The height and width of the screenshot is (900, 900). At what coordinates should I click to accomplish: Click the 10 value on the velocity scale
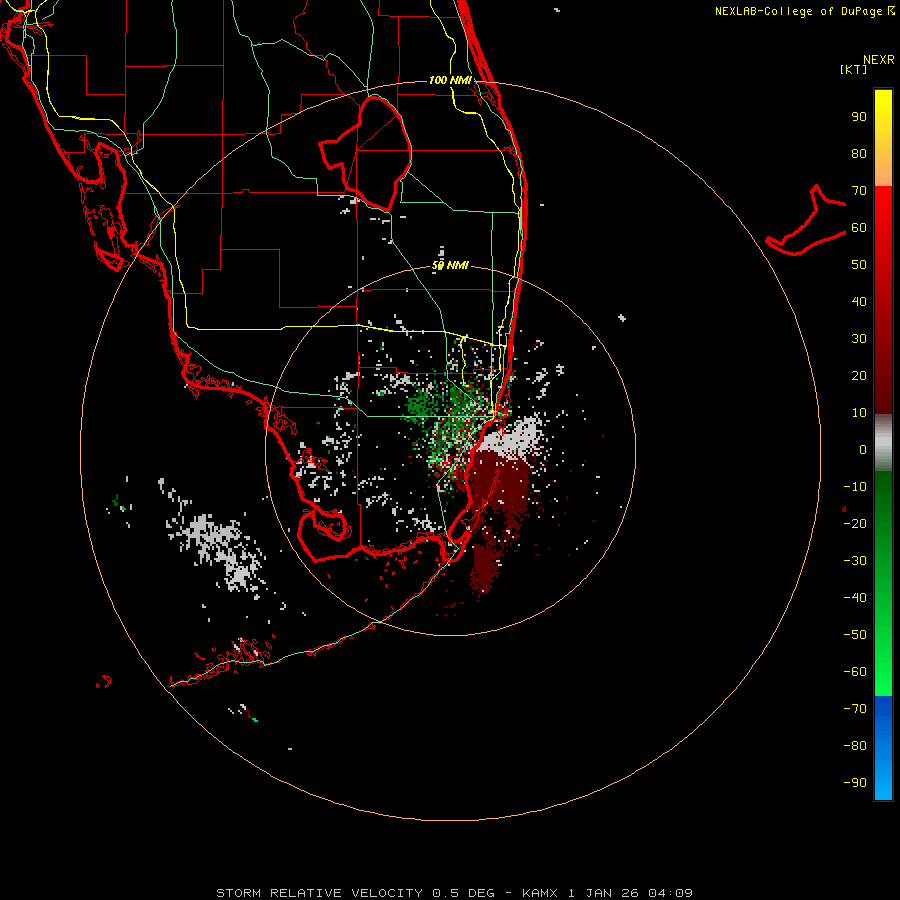pos(859,413)
